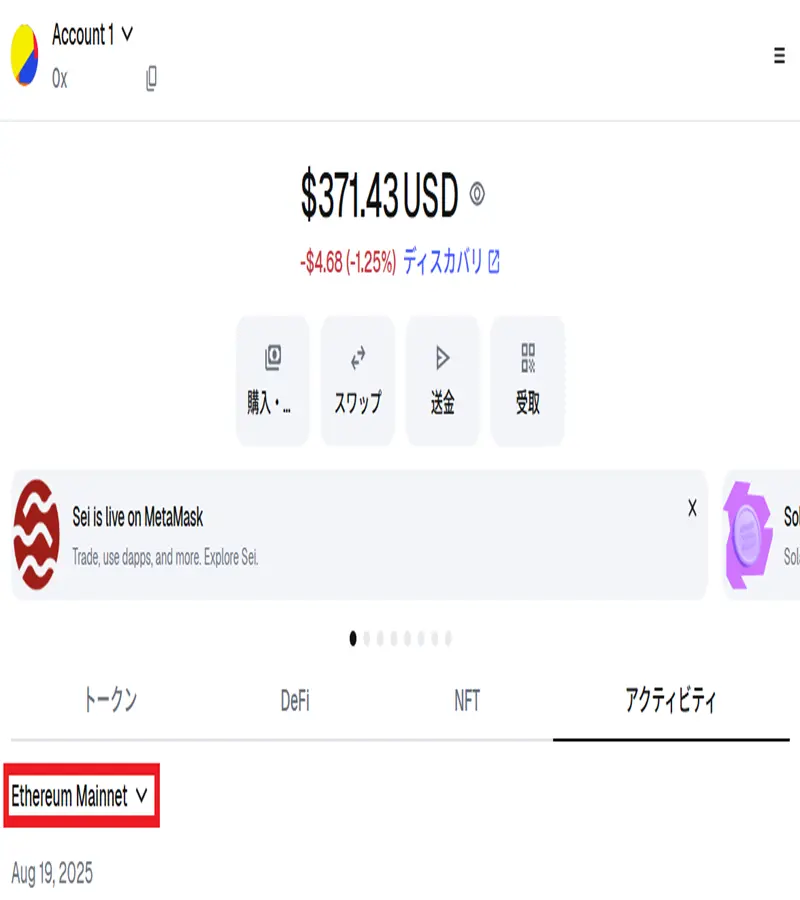Open the ディスカバリ external link
The width and height of the screenshot is (800, 900).
(x=451, y=262)
